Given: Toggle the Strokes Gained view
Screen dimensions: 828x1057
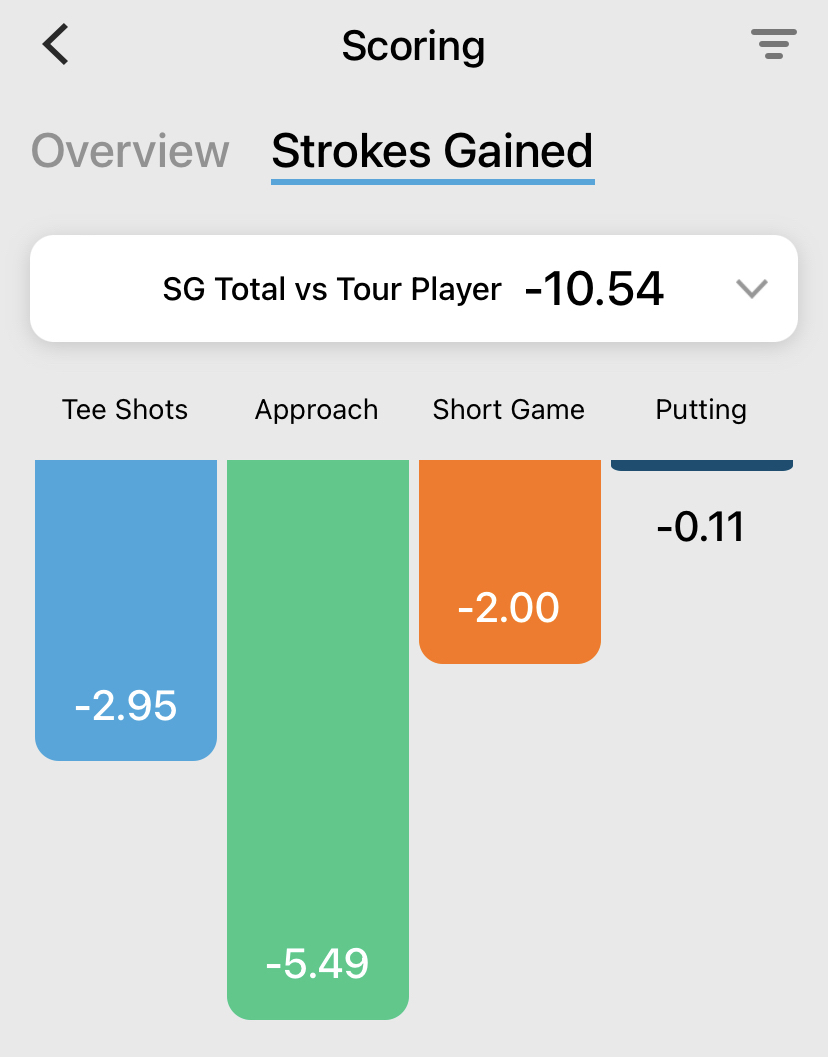Looking at the screenshot, I should (432, 151).
